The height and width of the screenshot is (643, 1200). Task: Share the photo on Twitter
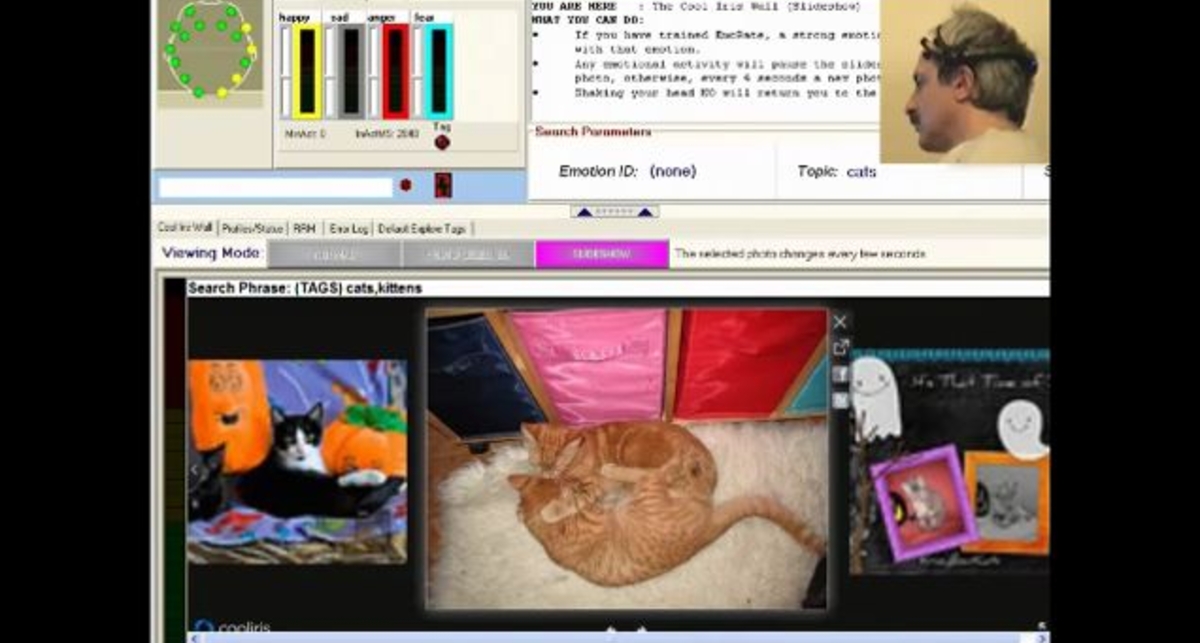840,400
